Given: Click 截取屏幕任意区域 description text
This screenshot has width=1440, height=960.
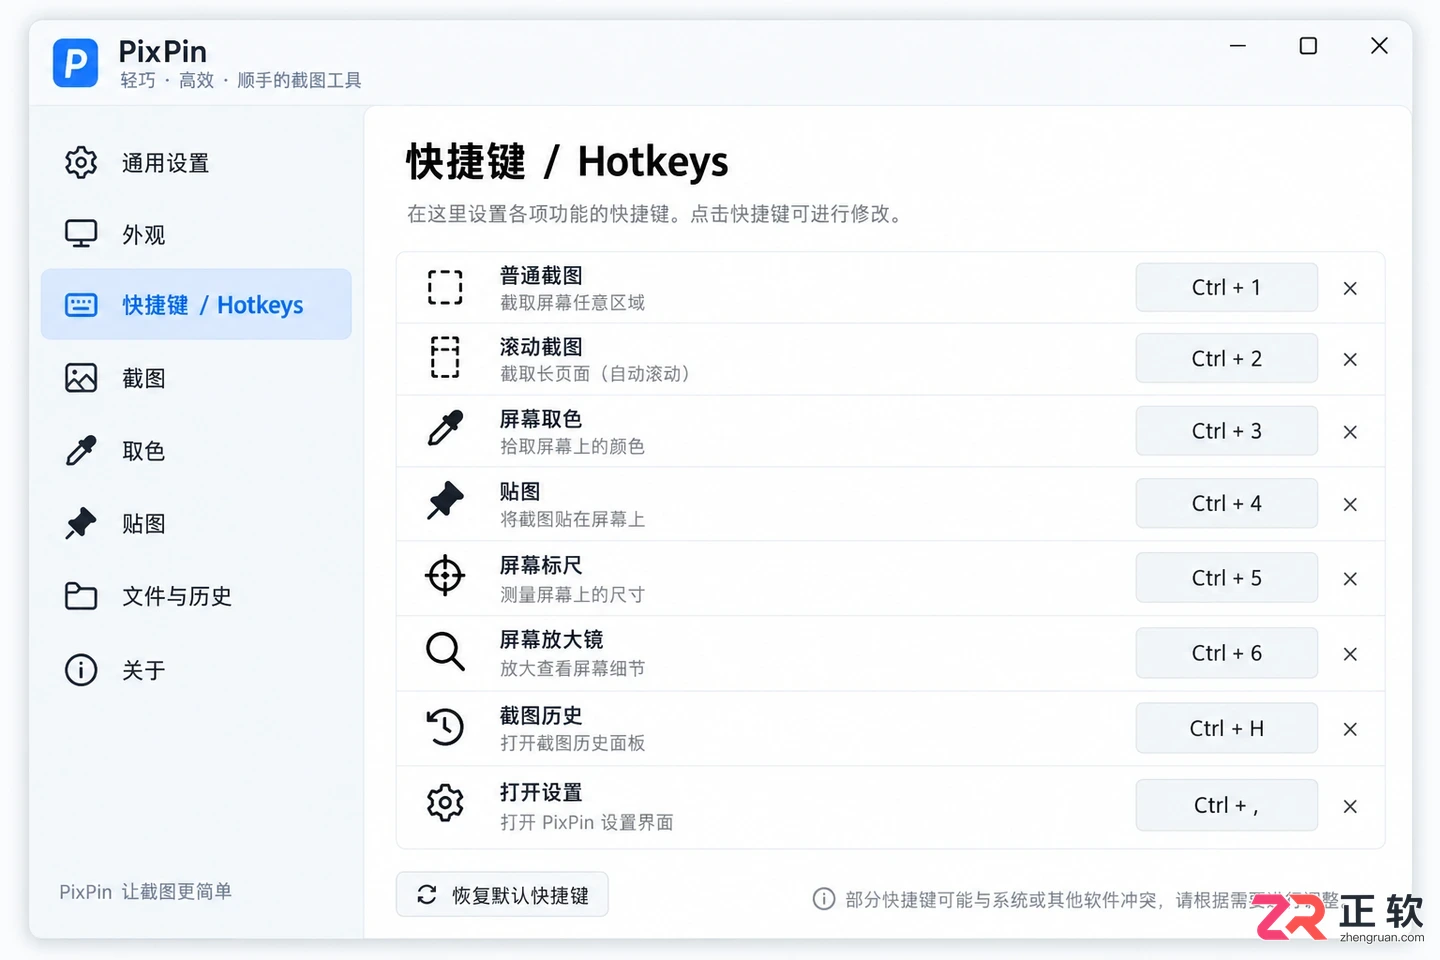Looking at the screenshot, I should click(572, 303).
